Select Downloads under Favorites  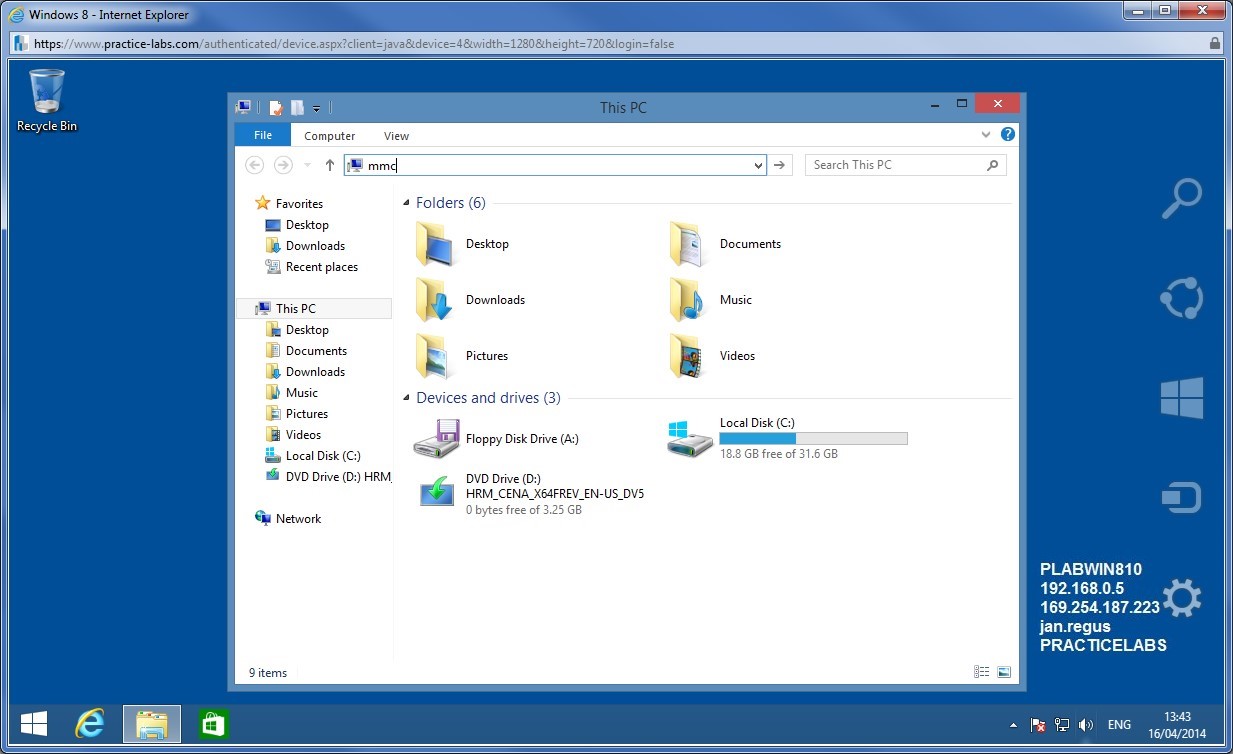tap(313, 245)
